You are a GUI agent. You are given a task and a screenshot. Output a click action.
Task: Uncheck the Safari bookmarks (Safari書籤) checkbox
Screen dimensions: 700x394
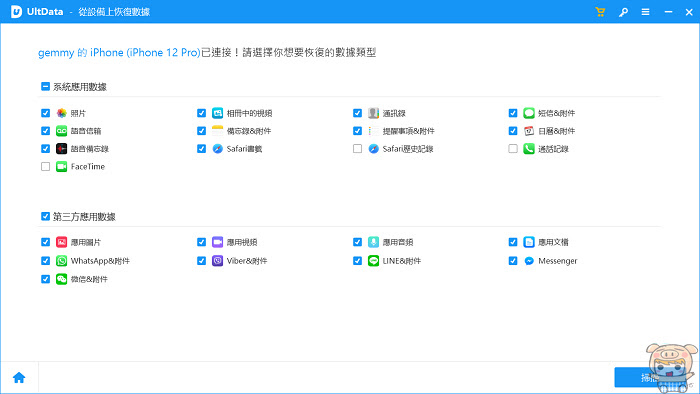point(201,149)
